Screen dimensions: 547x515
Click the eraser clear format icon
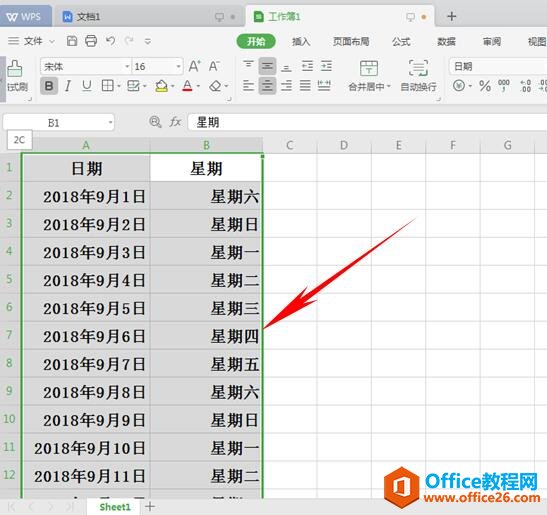[215, 86]
